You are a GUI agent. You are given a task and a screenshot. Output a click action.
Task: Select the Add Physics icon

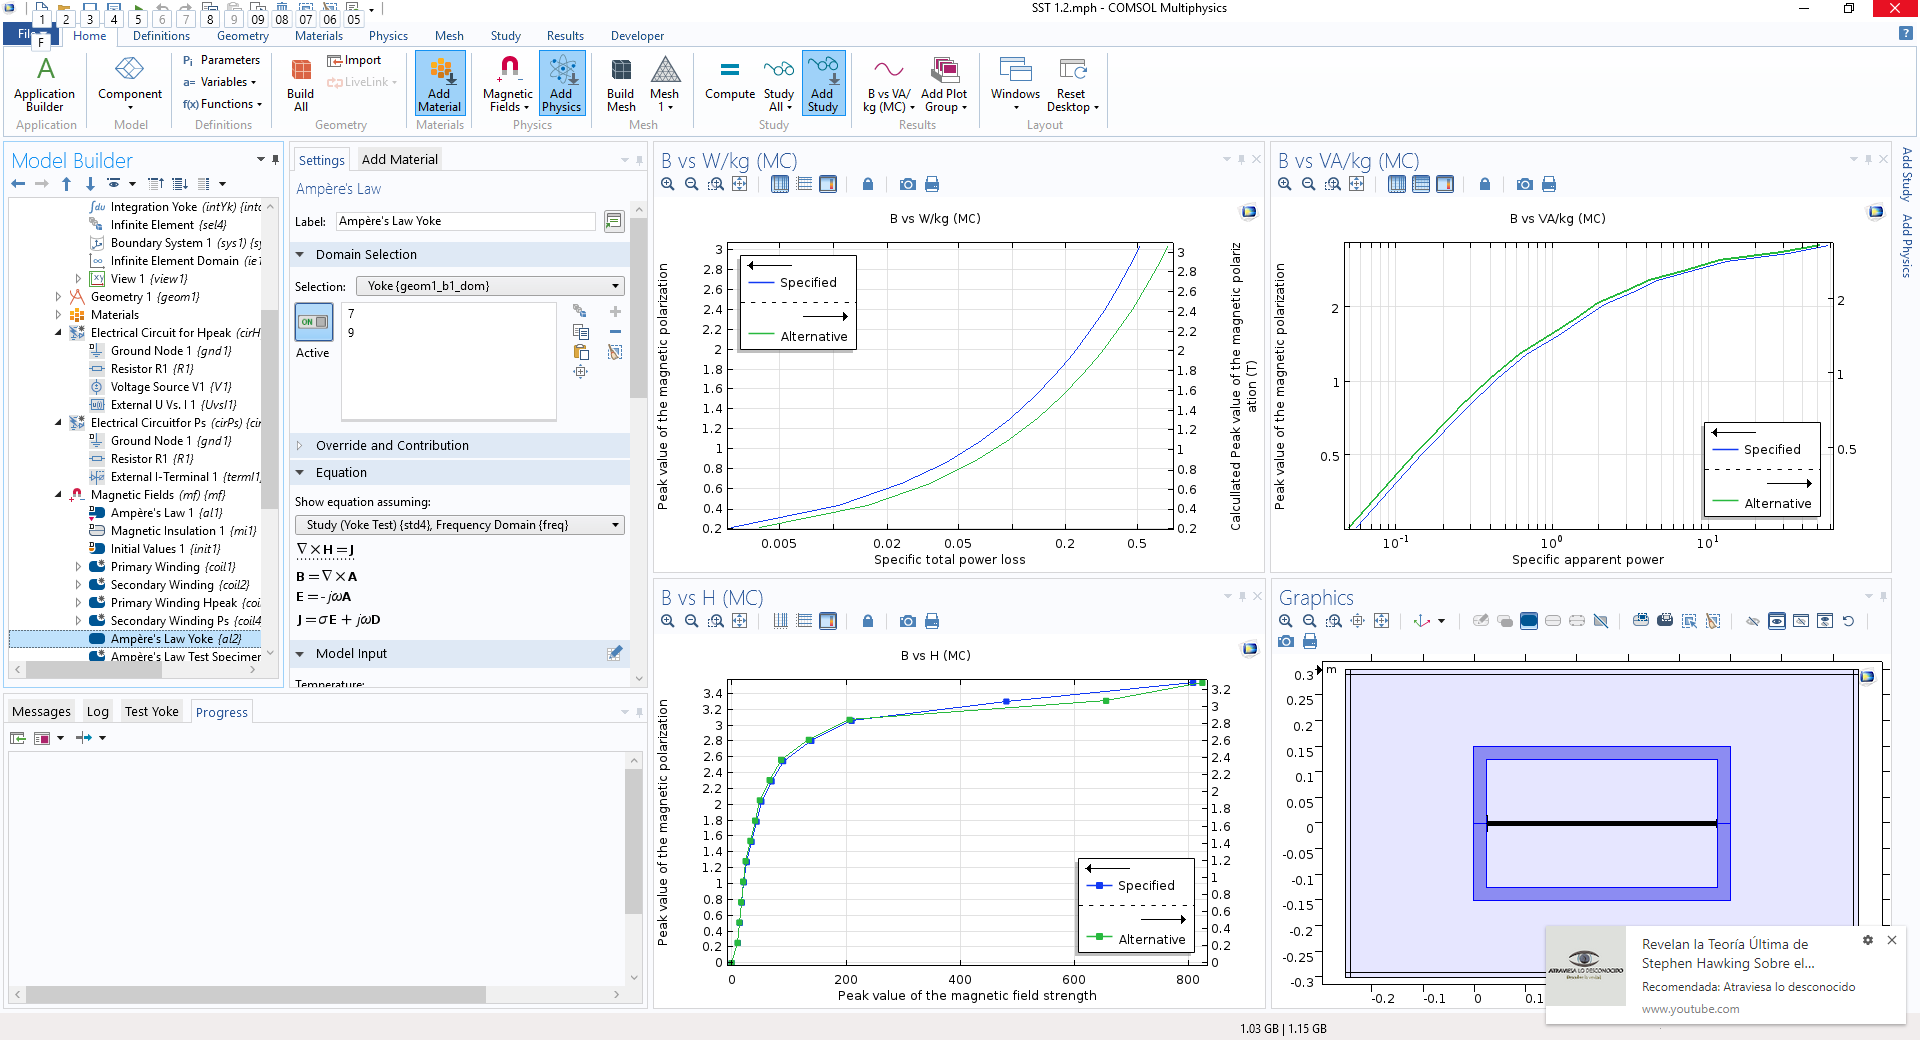[x=561, y=83]
